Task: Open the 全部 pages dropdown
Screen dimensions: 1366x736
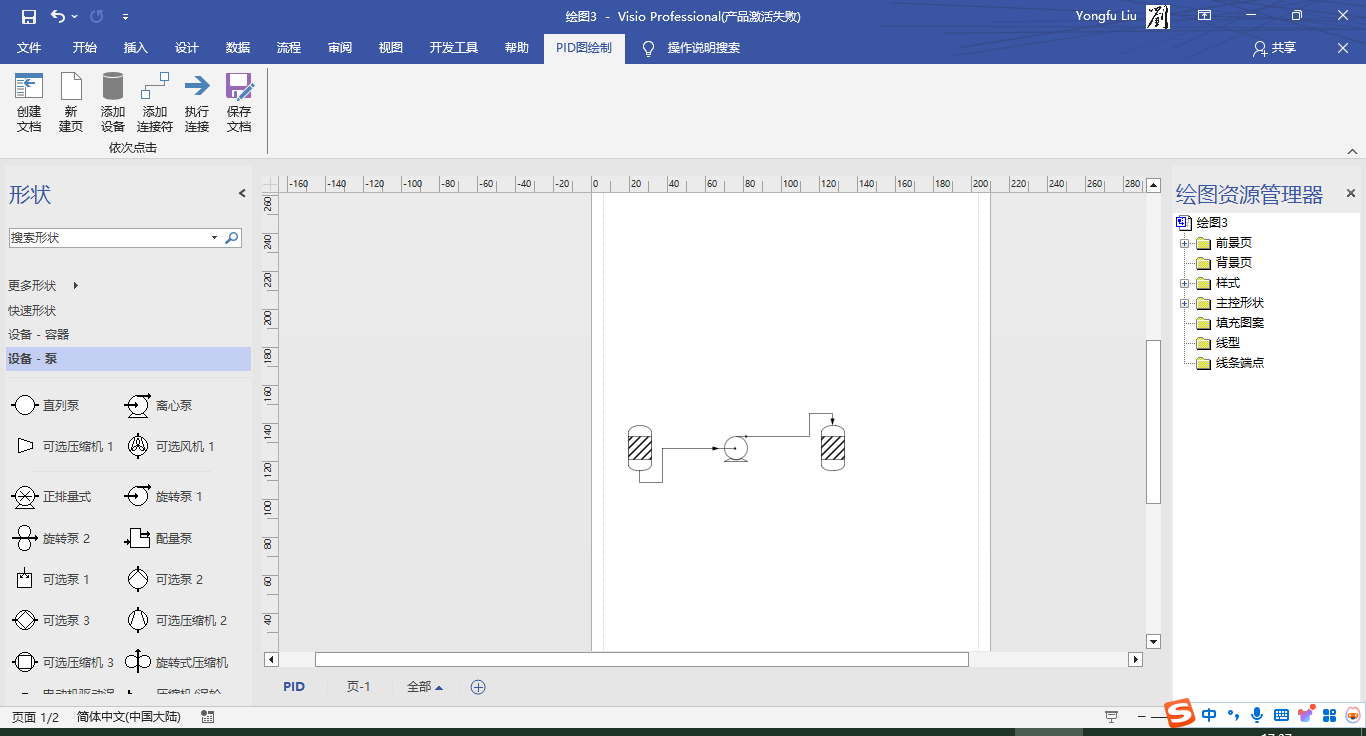Action: coord(425,687)
